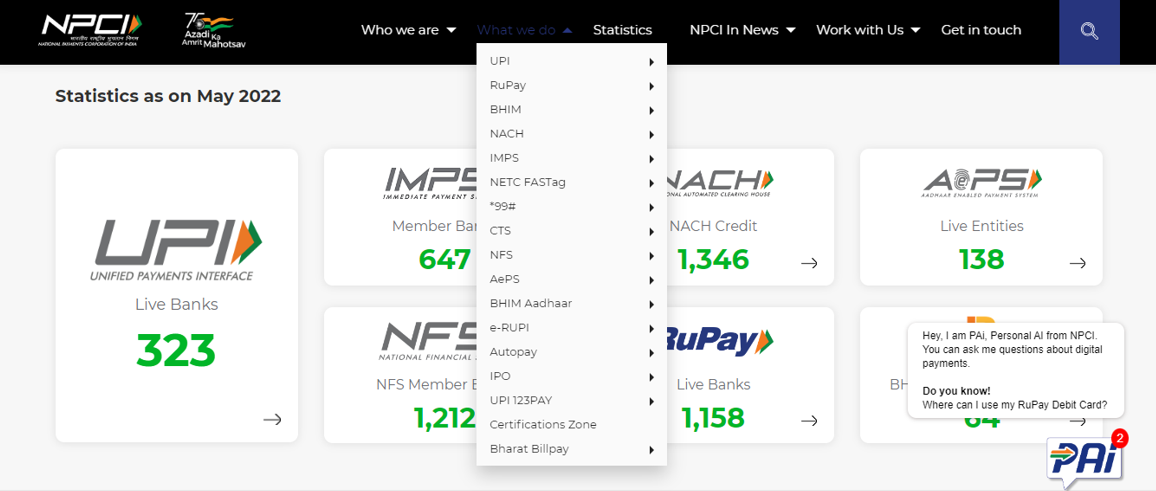The height and width of the screenshot is (491, 1156).
Task: Click the 1,158 Live Banks figure
Action: tap(714, 419)
